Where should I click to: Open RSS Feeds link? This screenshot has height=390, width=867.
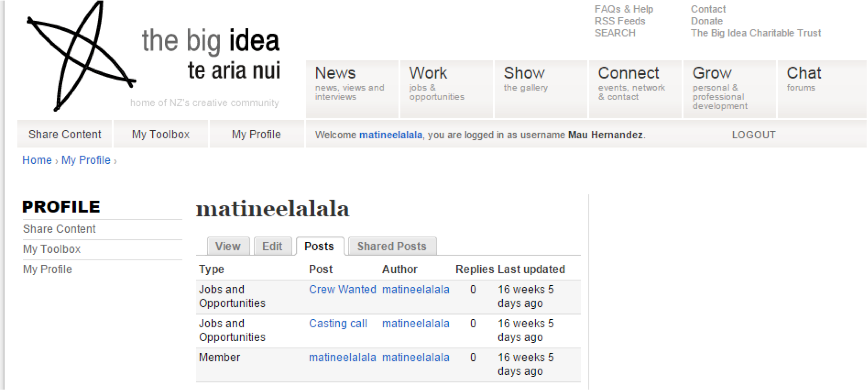620,21
